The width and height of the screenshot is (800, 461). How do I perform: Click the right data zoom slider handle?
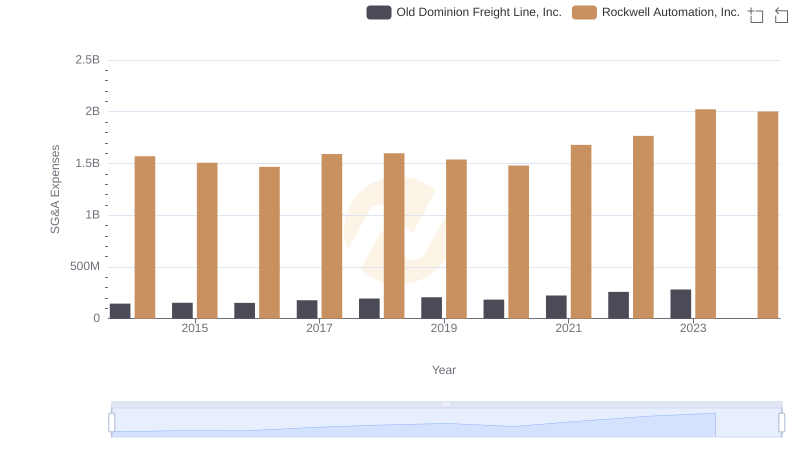pos(781,422)
